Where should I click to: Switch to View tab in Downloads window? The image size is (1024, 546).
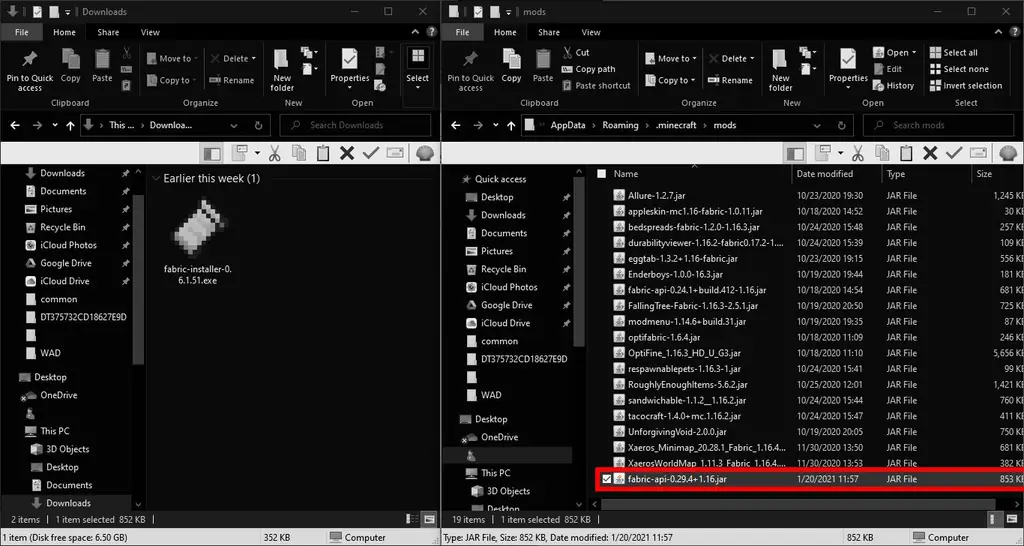tap(150, 32)
